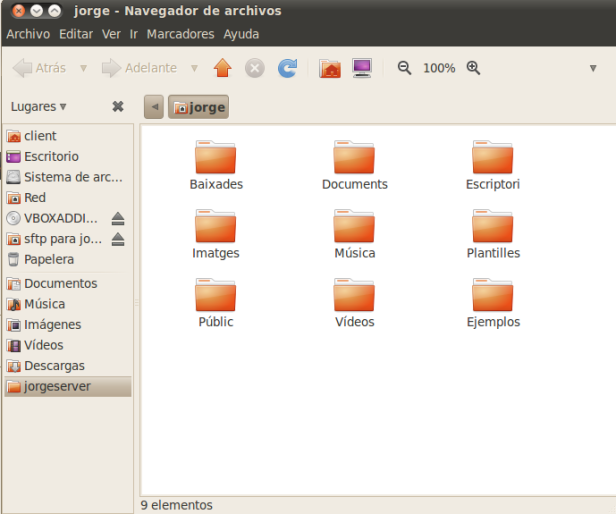This screenshot has width=616, height=514.
Task: Open Descargas bookmark
Action: coord(68,366)
